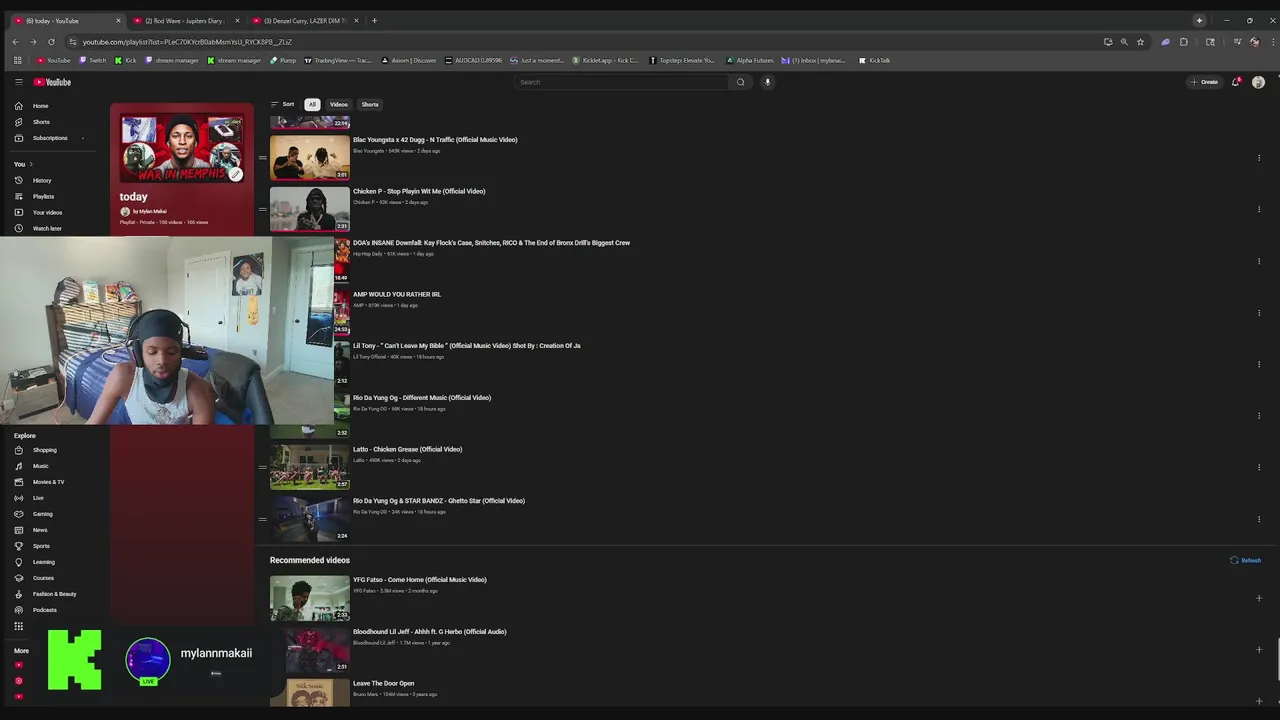Open the options menu for the Lil Tony row
This screenshot has height=720, width=1280.
(x=1259, y=364)
